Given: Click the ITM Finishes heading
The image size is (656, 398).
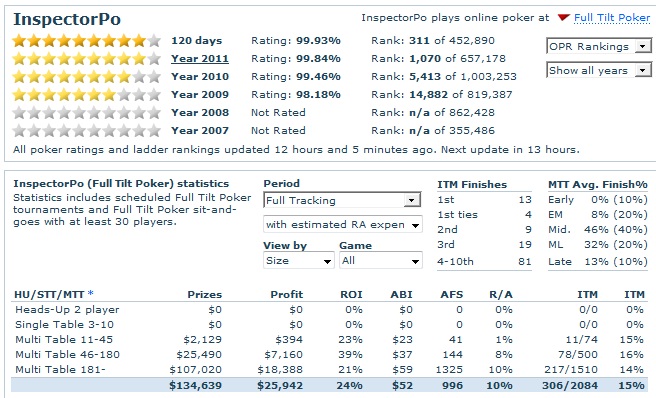Looking at the screenshot, I should point(472,185).
